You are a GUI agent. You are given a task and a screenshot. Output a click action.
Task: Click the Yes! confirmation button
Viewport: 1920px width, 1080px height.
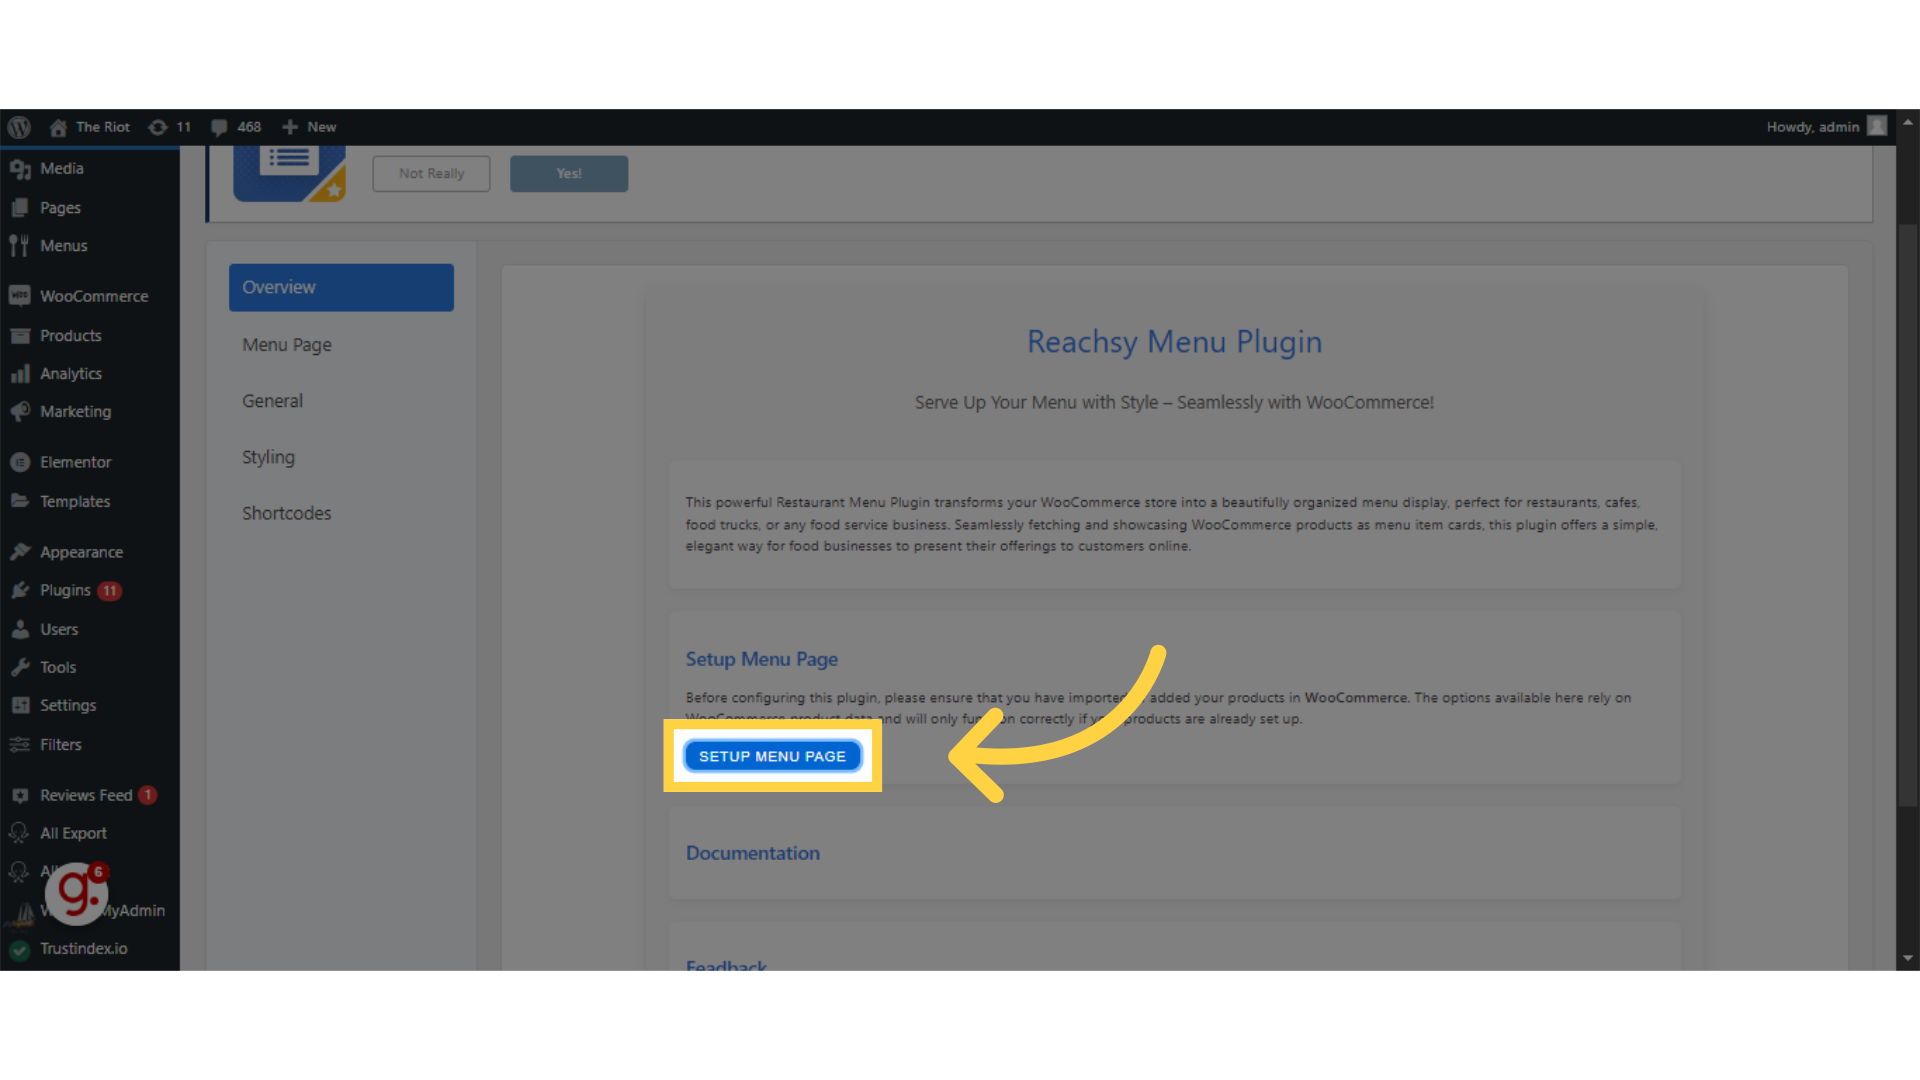(568, 173)
